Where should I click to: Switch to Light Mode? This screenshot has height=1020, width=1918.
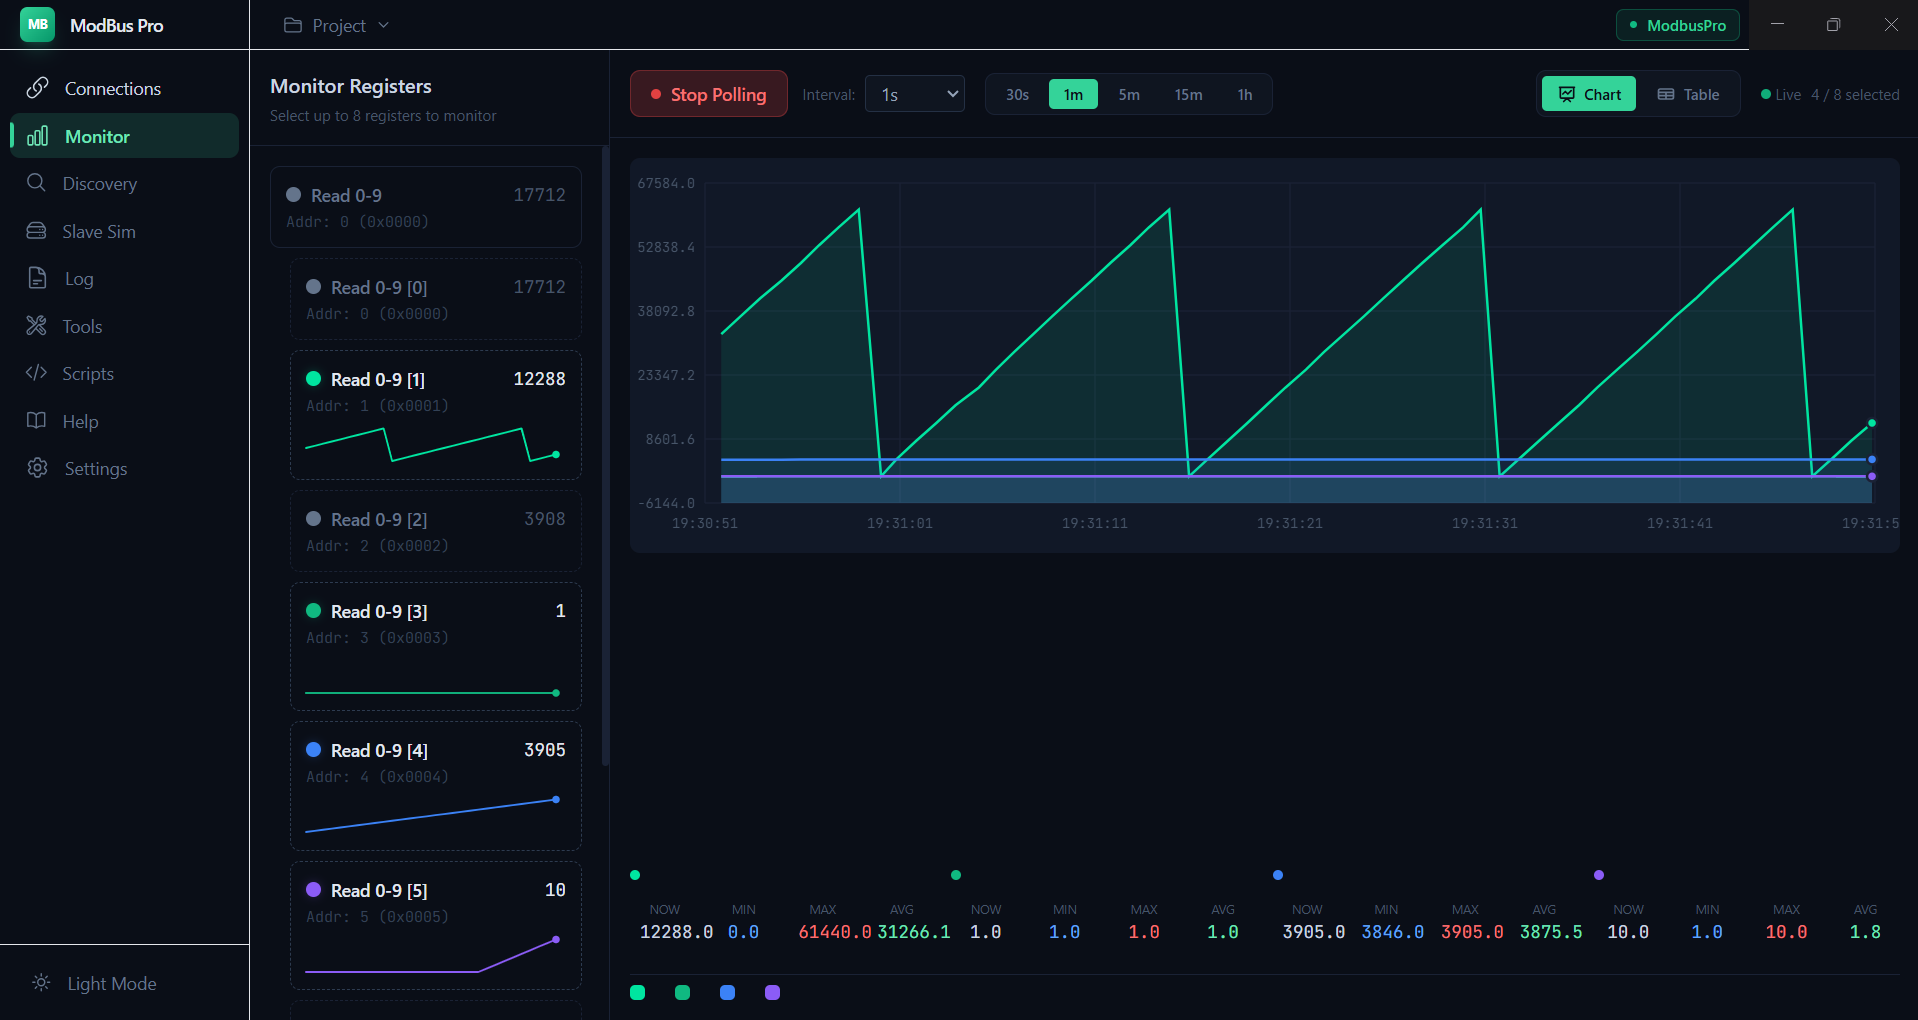[x=95, y=983]
